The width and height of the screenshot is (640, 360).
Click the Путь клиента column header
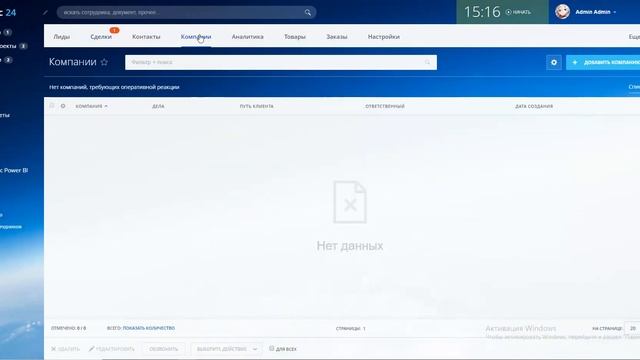click(x=256, y=106)
